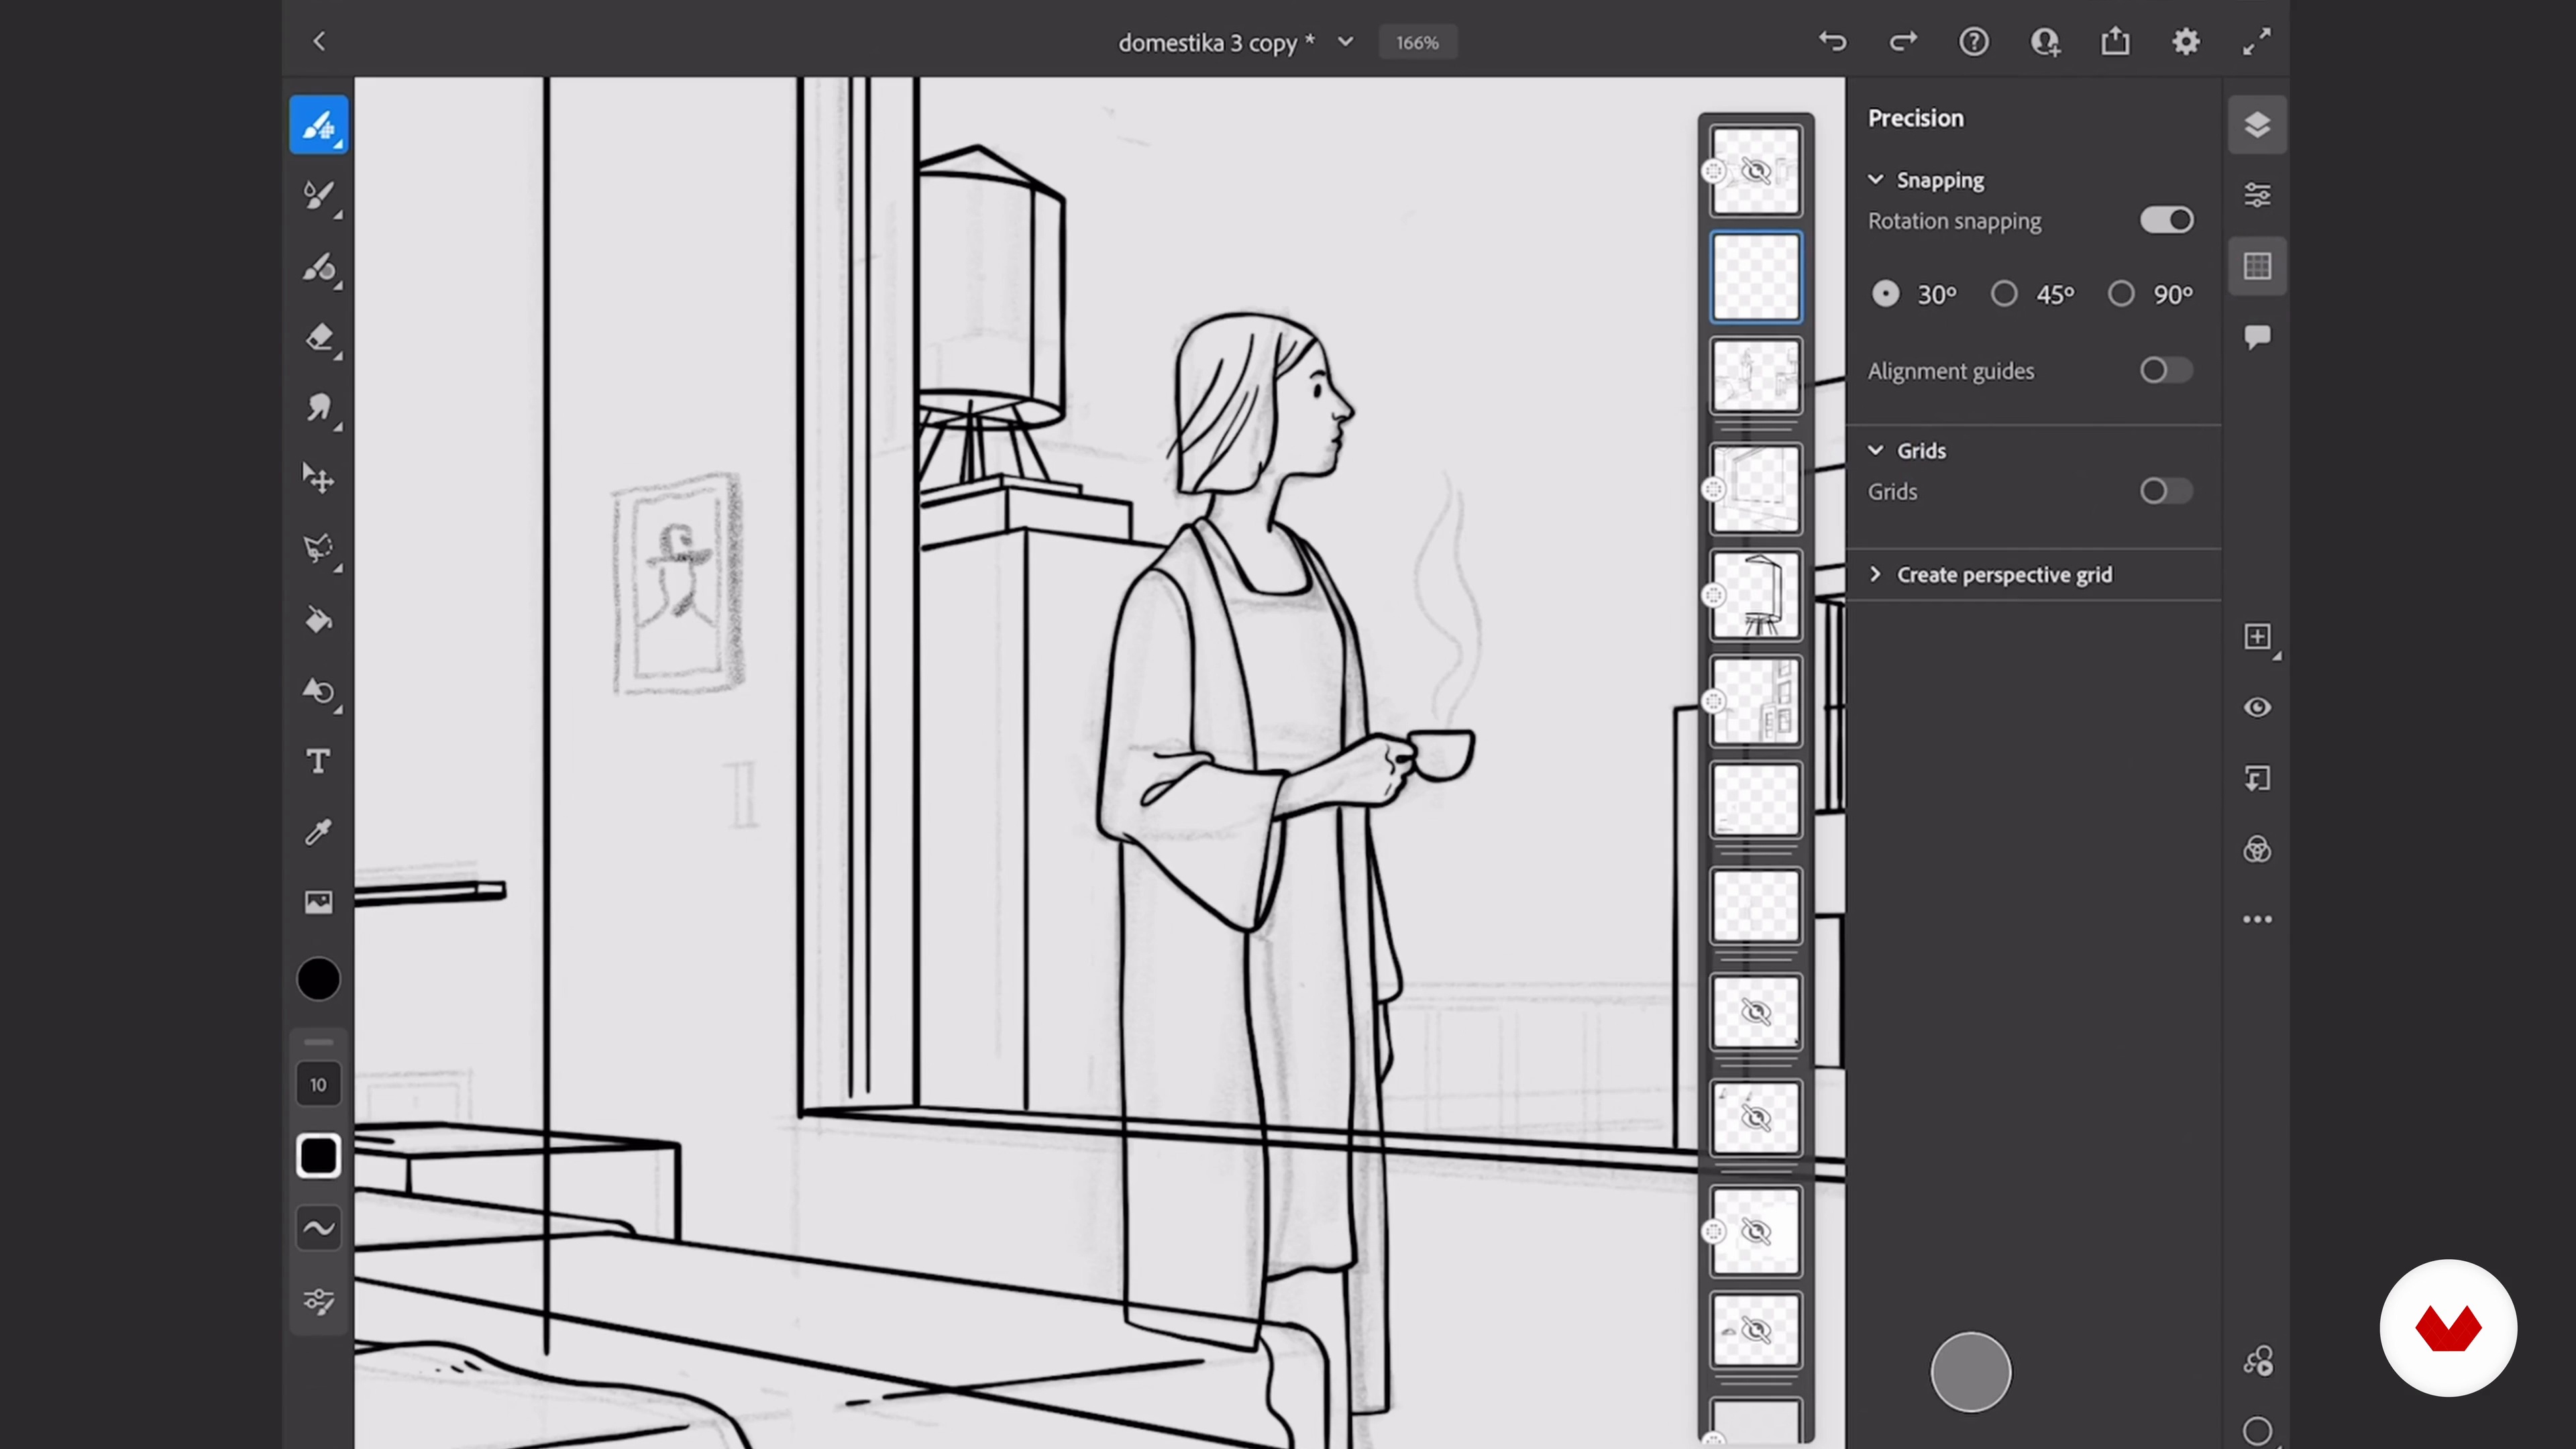The image size is (2576, 1449).
Task: Enable Alignment guides switch
Action: point(2166,371)
